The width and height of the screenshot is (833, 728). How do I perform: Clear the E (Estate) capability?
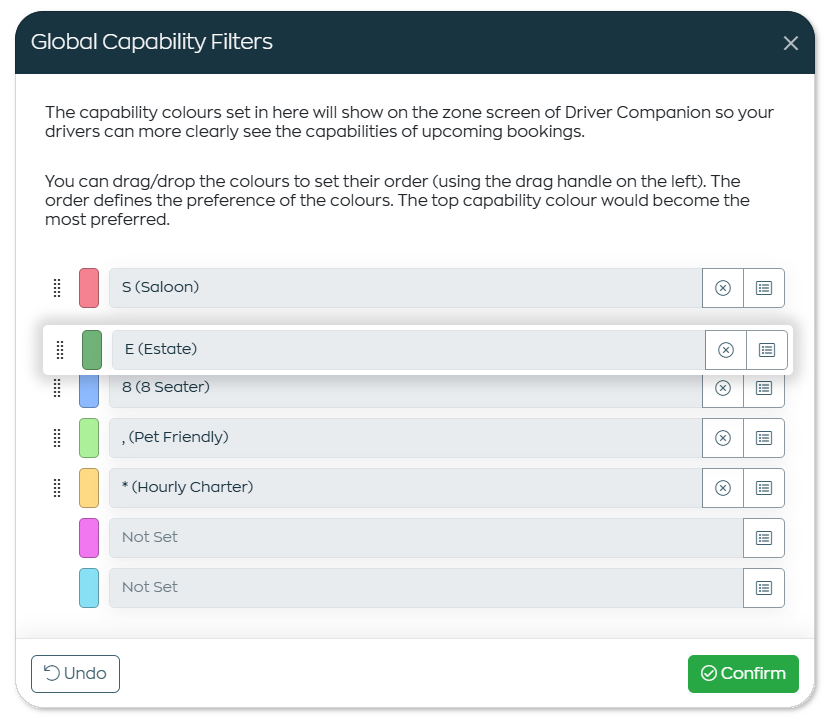click(726, 350)
